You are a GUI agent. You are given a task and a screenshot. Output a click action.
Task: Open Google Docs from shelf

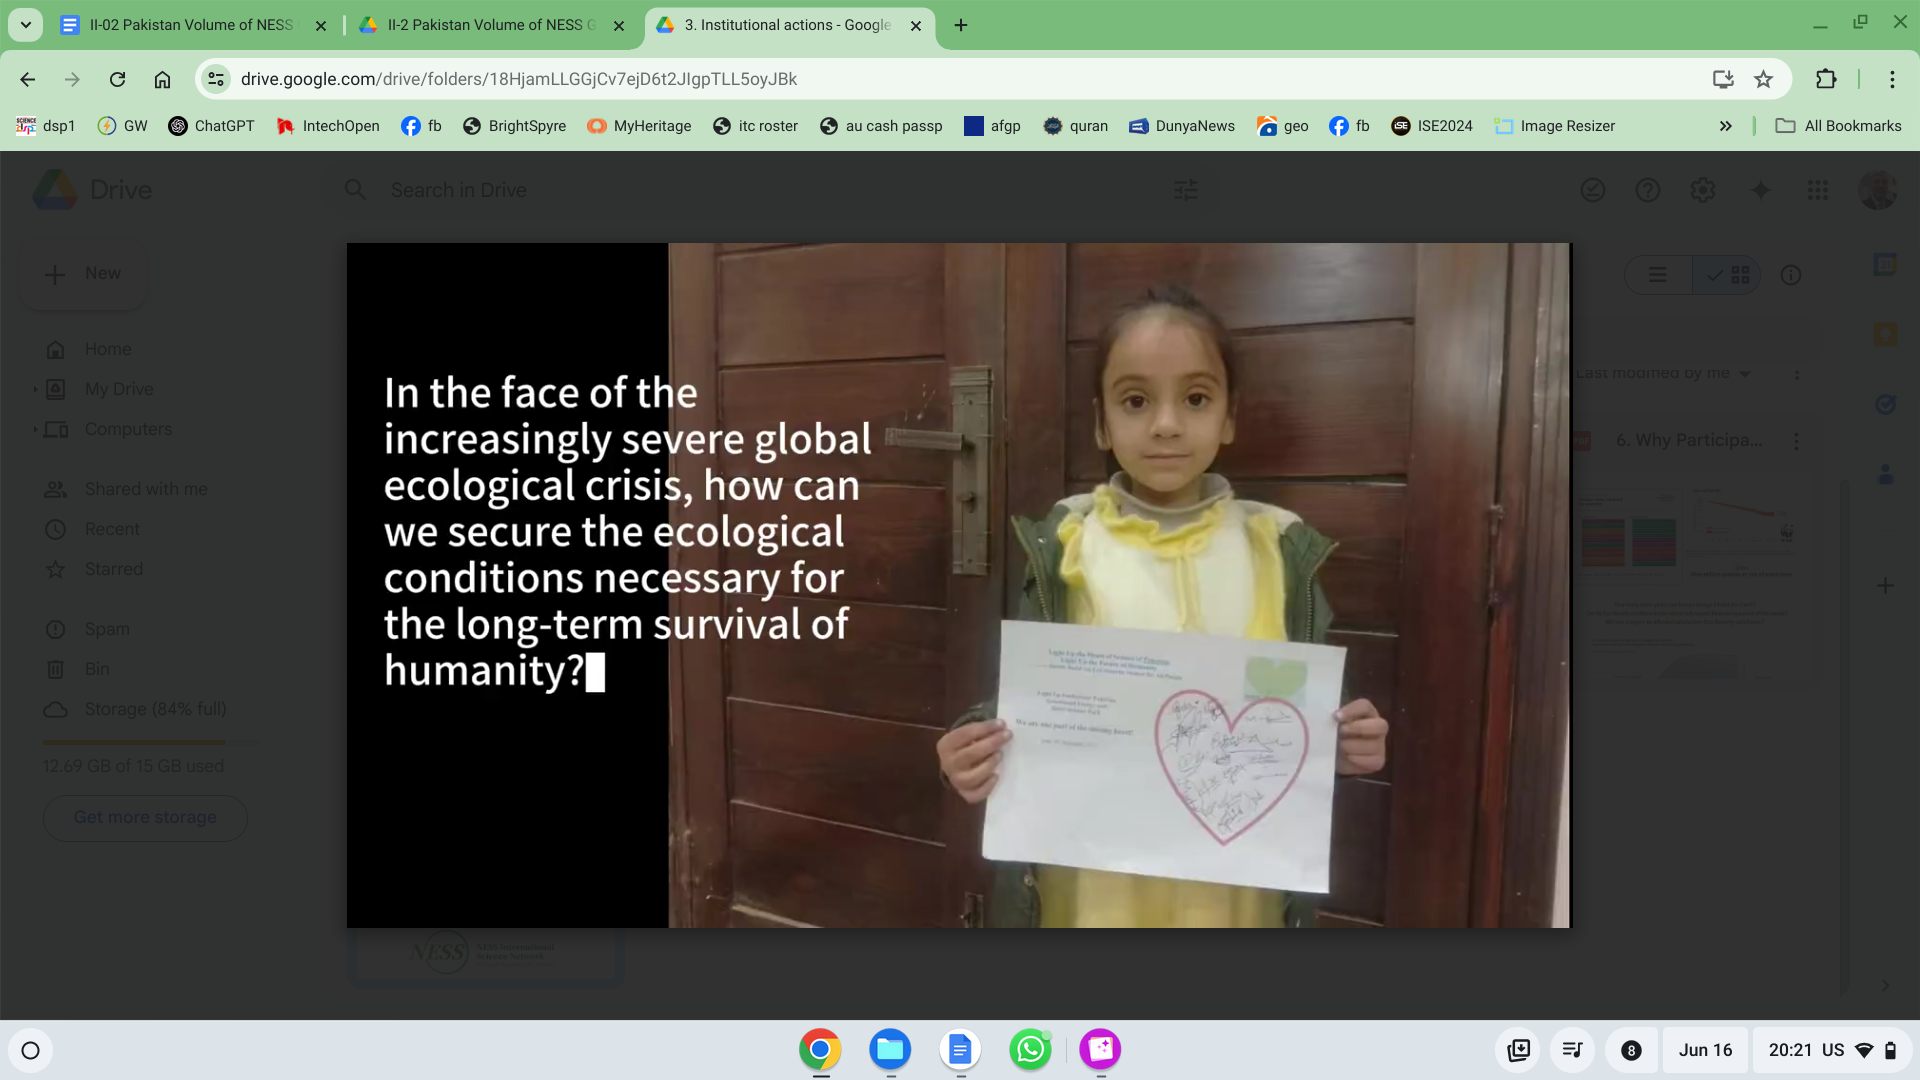click(960, 1050)
